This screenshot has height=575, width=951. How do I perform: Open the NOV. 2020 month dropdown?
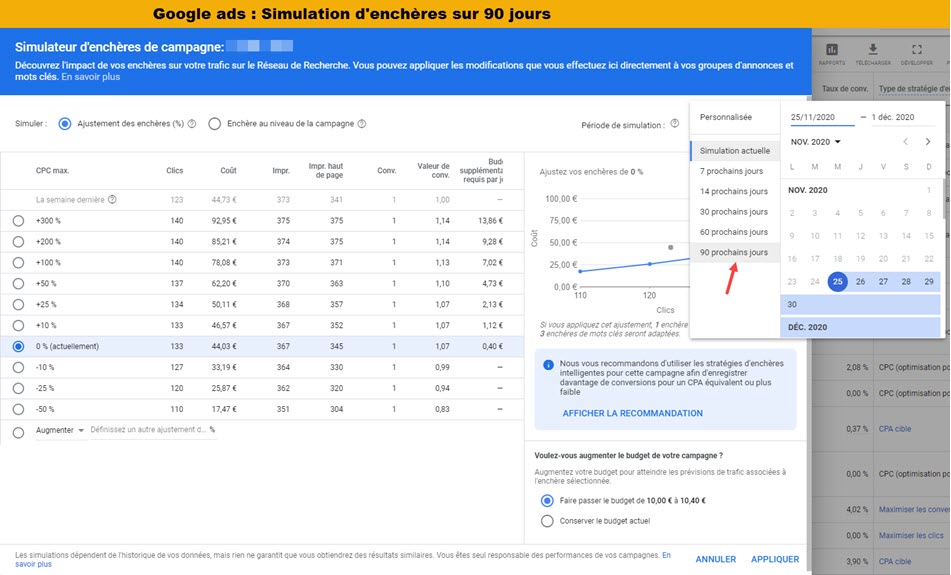point(816,142)
